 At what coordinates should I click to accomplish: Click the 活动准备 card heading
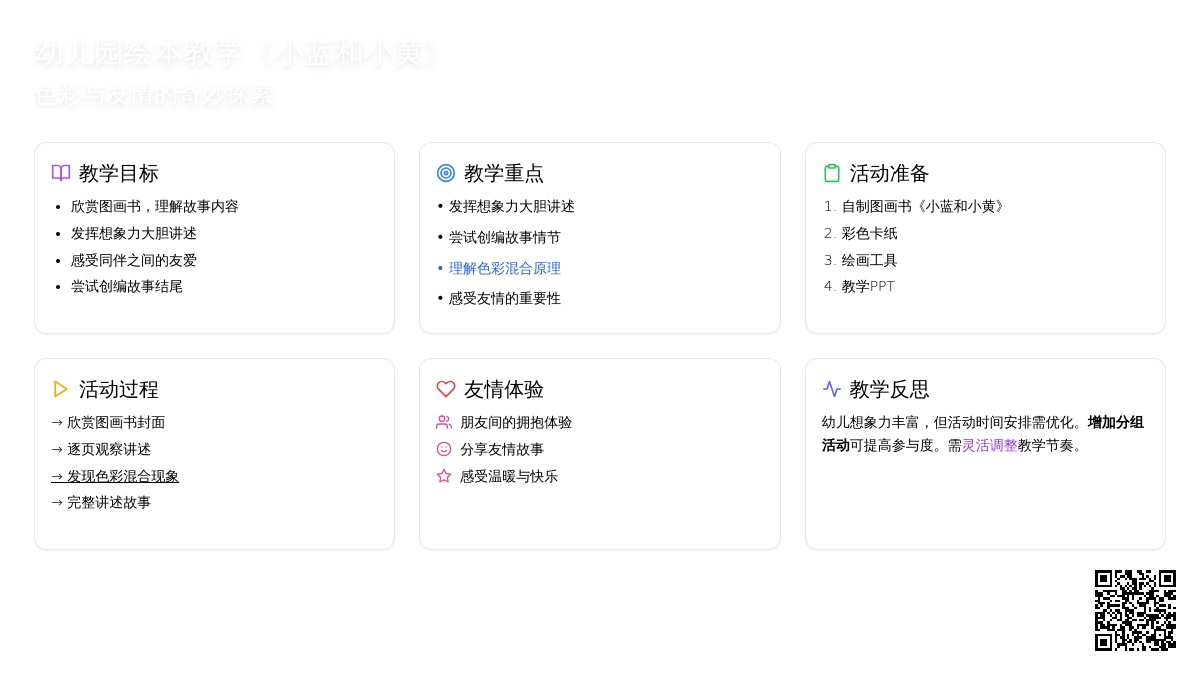(x=890, y=173)
